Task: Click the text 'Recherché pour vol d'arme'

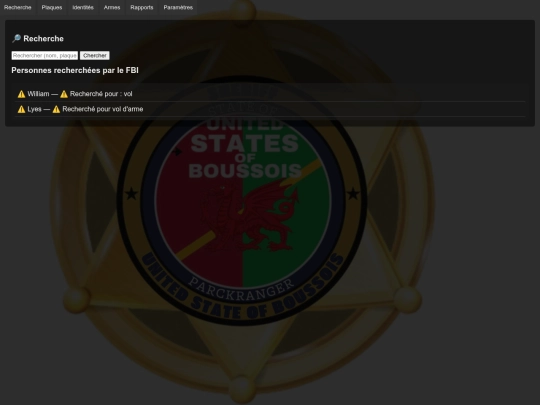Action: (x=103, y=109)
